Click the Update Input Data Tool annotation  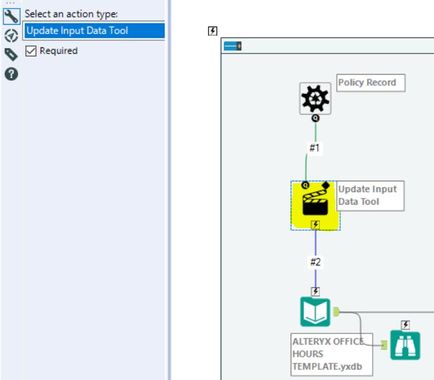point(370,196)
